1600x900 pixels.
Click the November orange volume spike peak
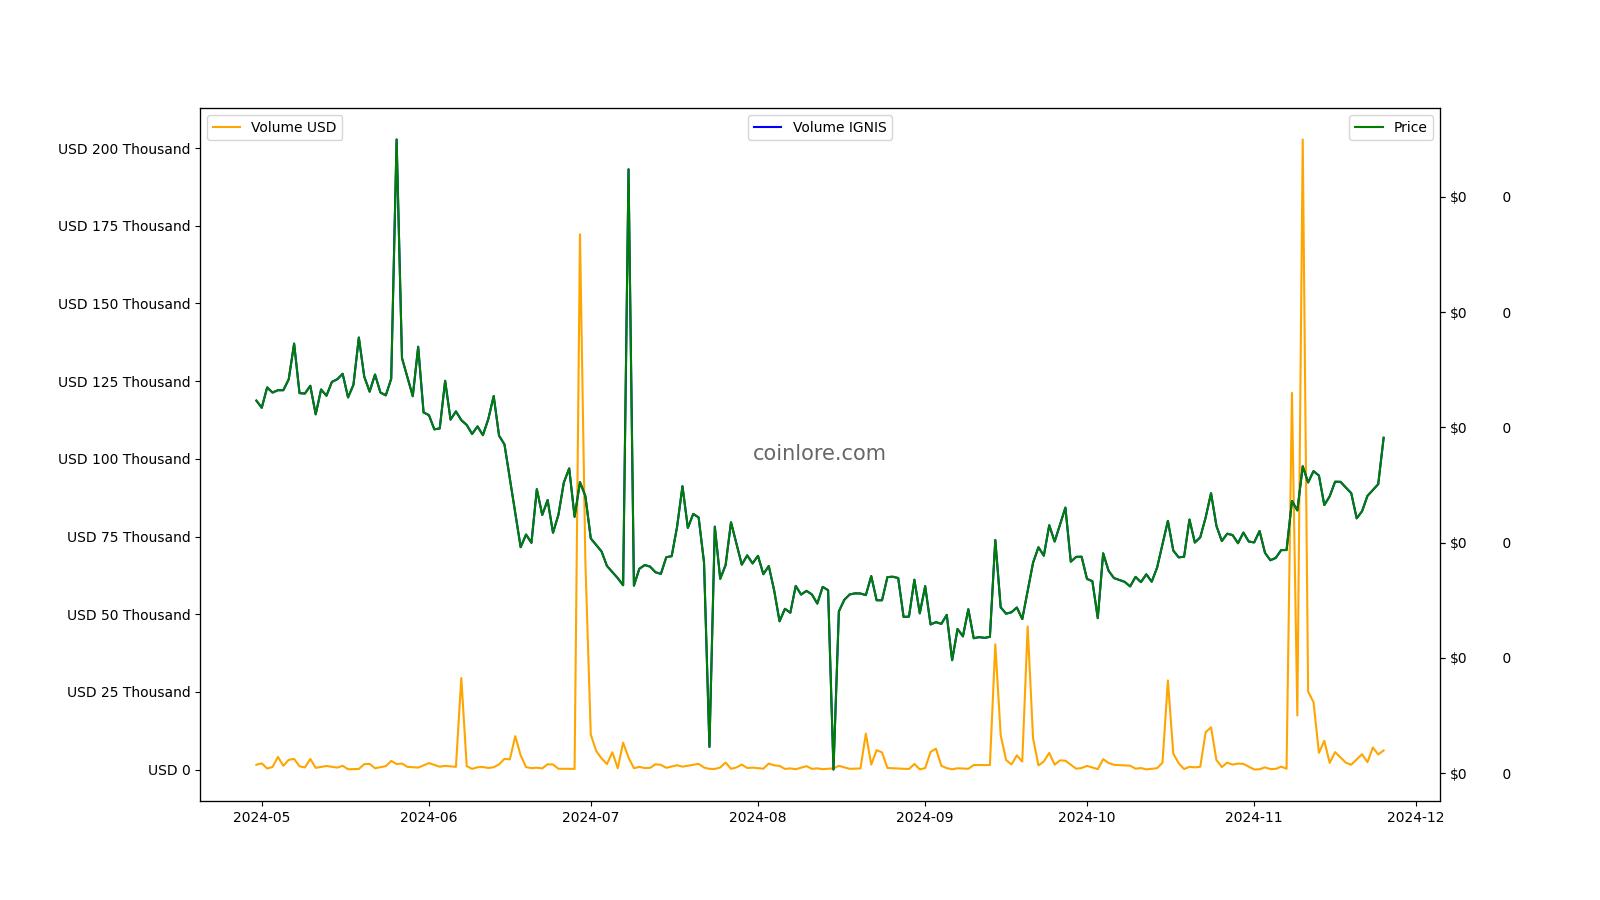[x=1302, y=141]
